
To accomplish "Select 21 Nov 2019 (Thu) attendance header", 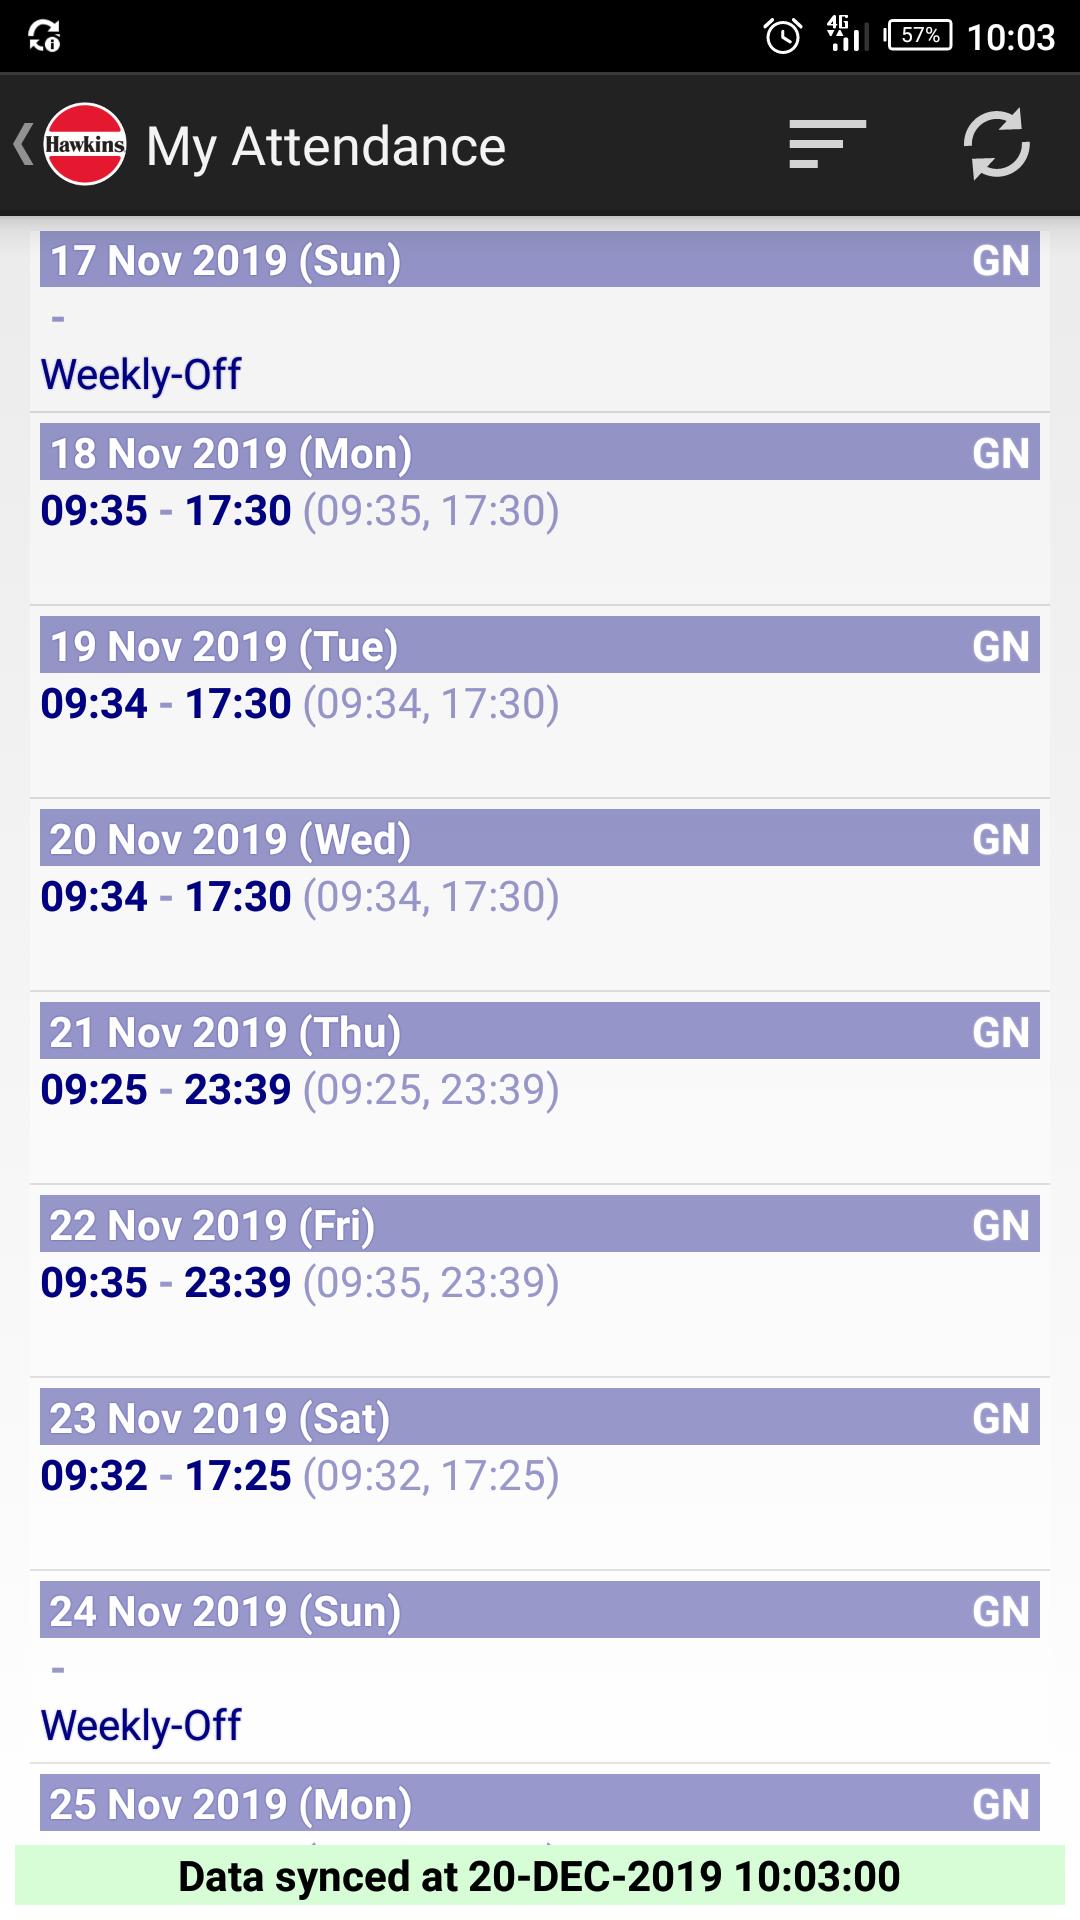I will [x=540, y=1031].
